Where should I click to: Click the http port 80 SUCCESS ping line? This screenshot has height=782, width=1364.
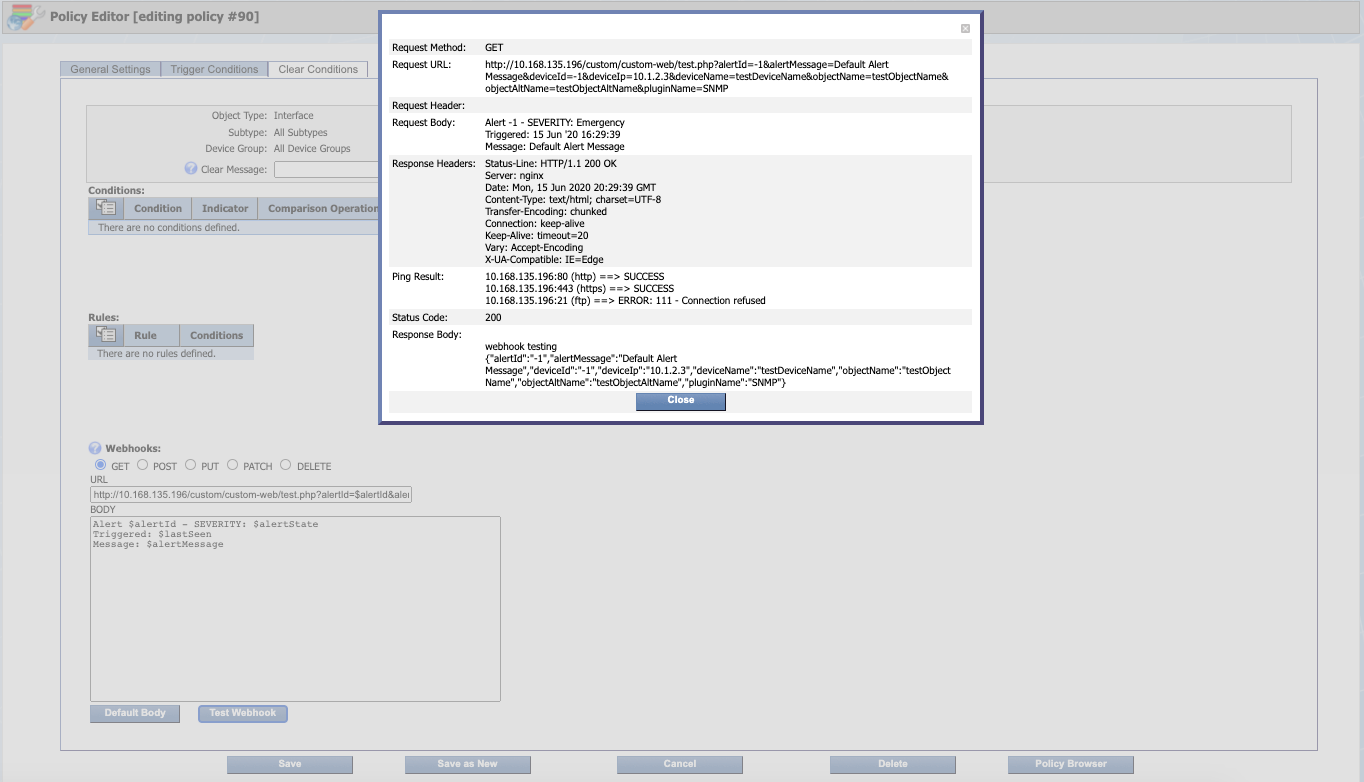coord(574,276)
